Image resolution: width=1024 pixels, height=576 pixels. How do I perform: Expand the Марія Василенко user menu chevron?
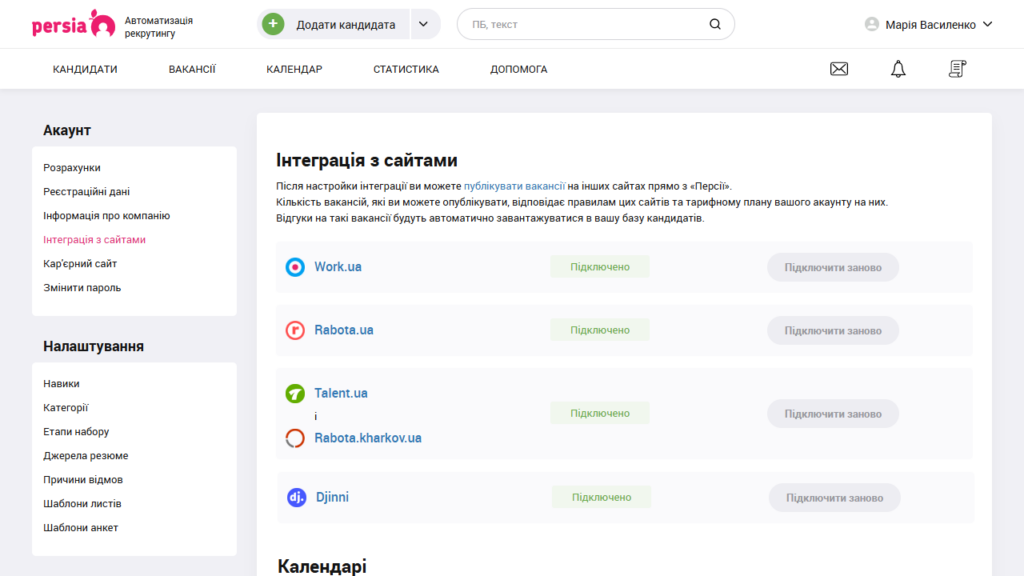tap(987, 24)
